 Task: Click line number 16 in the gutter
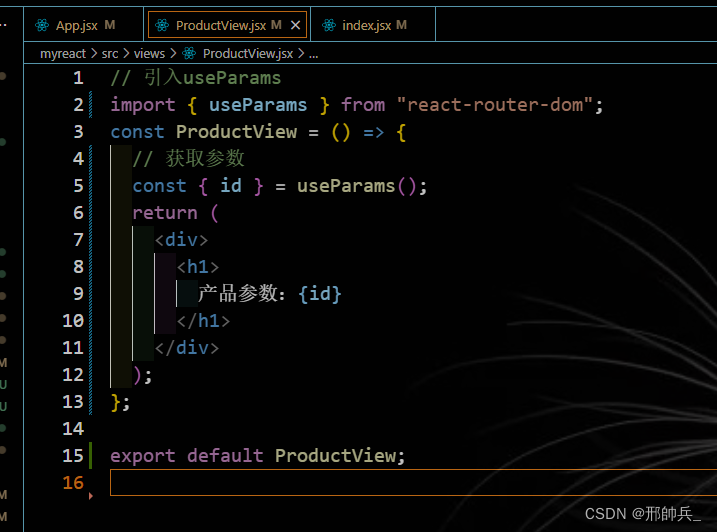(x=73, y=483)
